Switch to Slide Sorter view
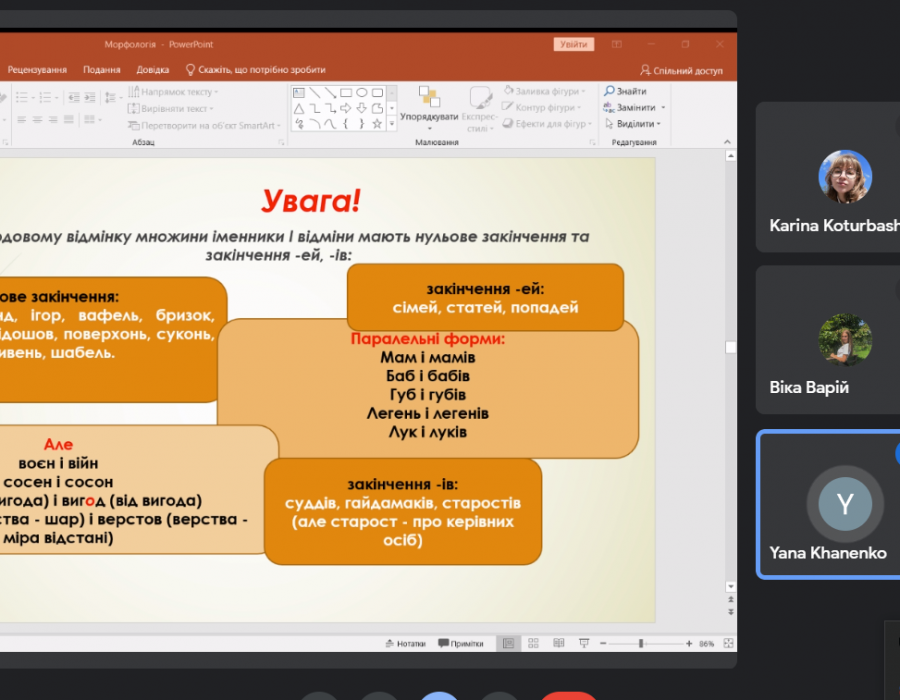This screenshot has width=900, height=700. point(533,644)
